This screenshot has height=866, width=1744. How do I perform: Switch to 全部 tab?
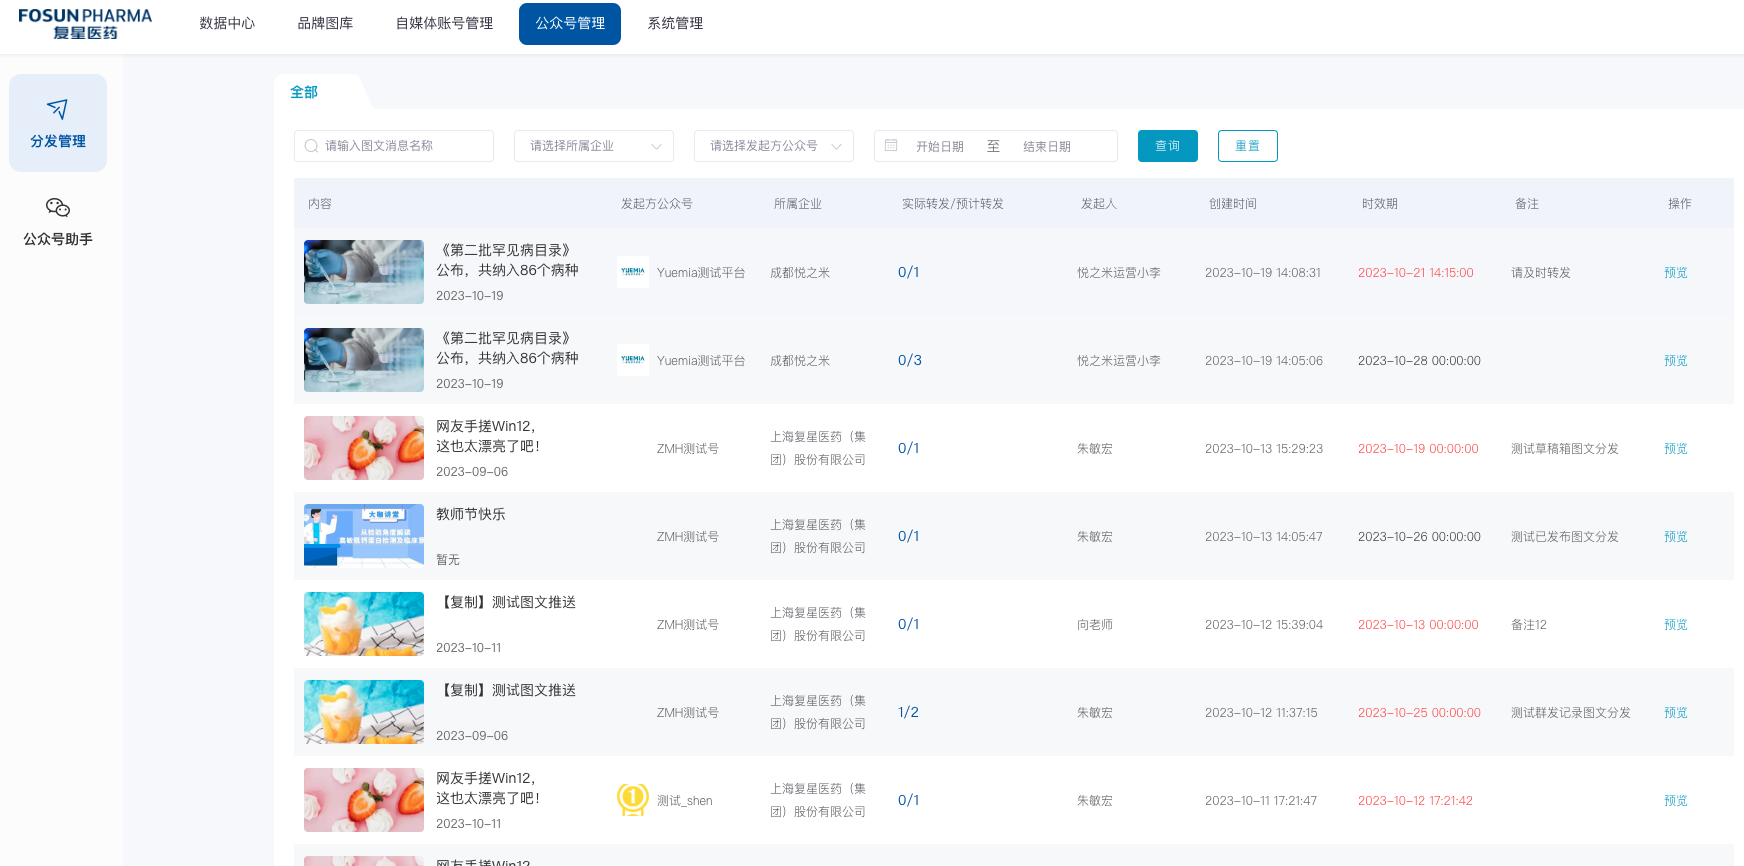304,92
